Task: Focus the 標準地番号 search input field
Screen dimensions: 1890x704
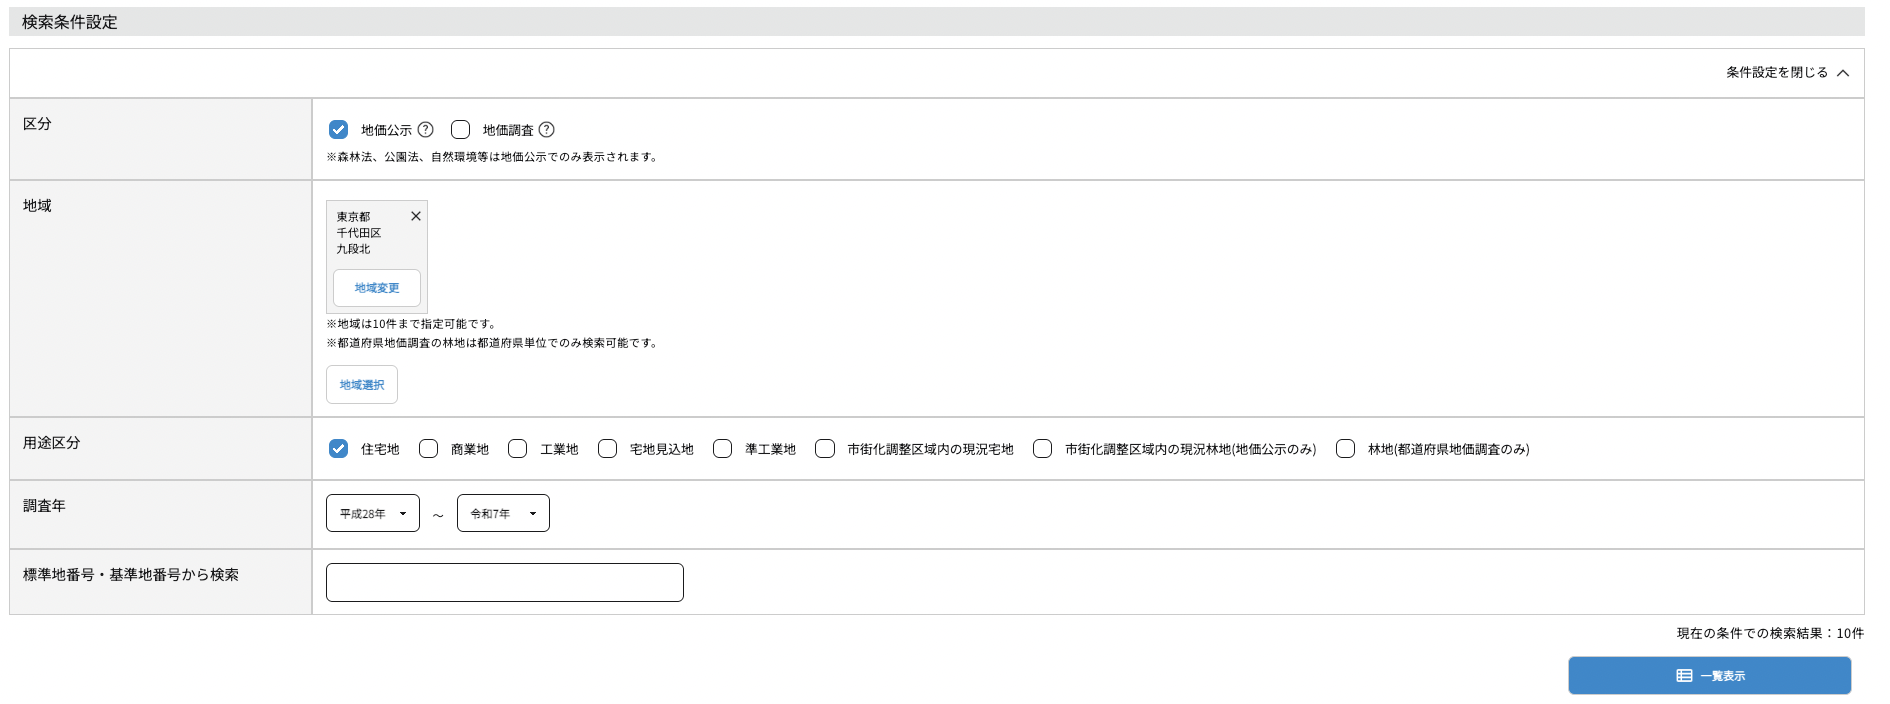Action: 504,582
